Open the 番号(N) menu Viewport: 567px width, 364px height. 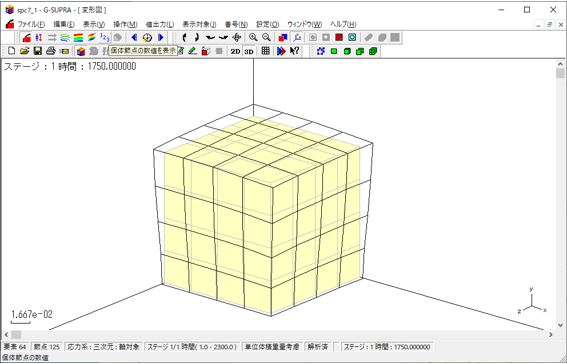236,24
